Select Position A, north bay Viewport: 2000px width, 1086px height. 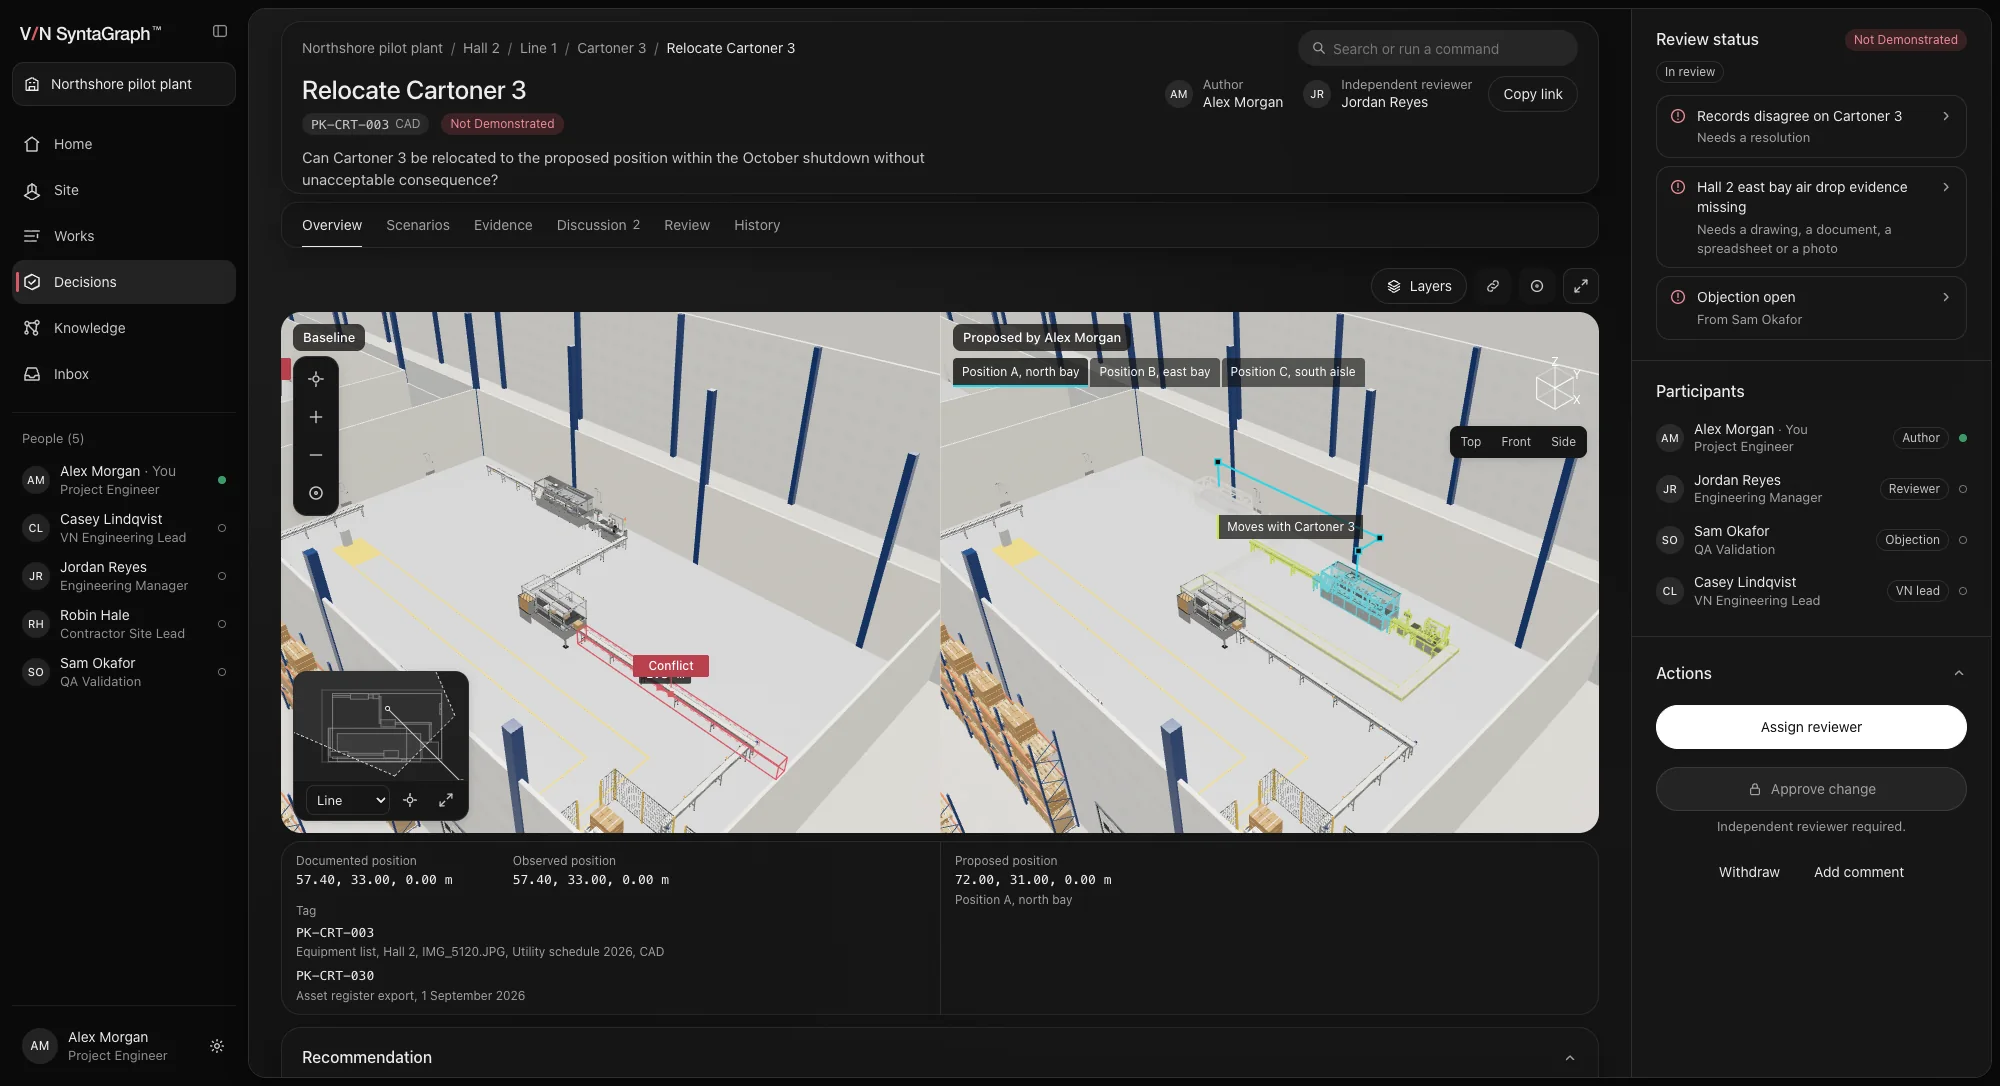coord(1020,372)
